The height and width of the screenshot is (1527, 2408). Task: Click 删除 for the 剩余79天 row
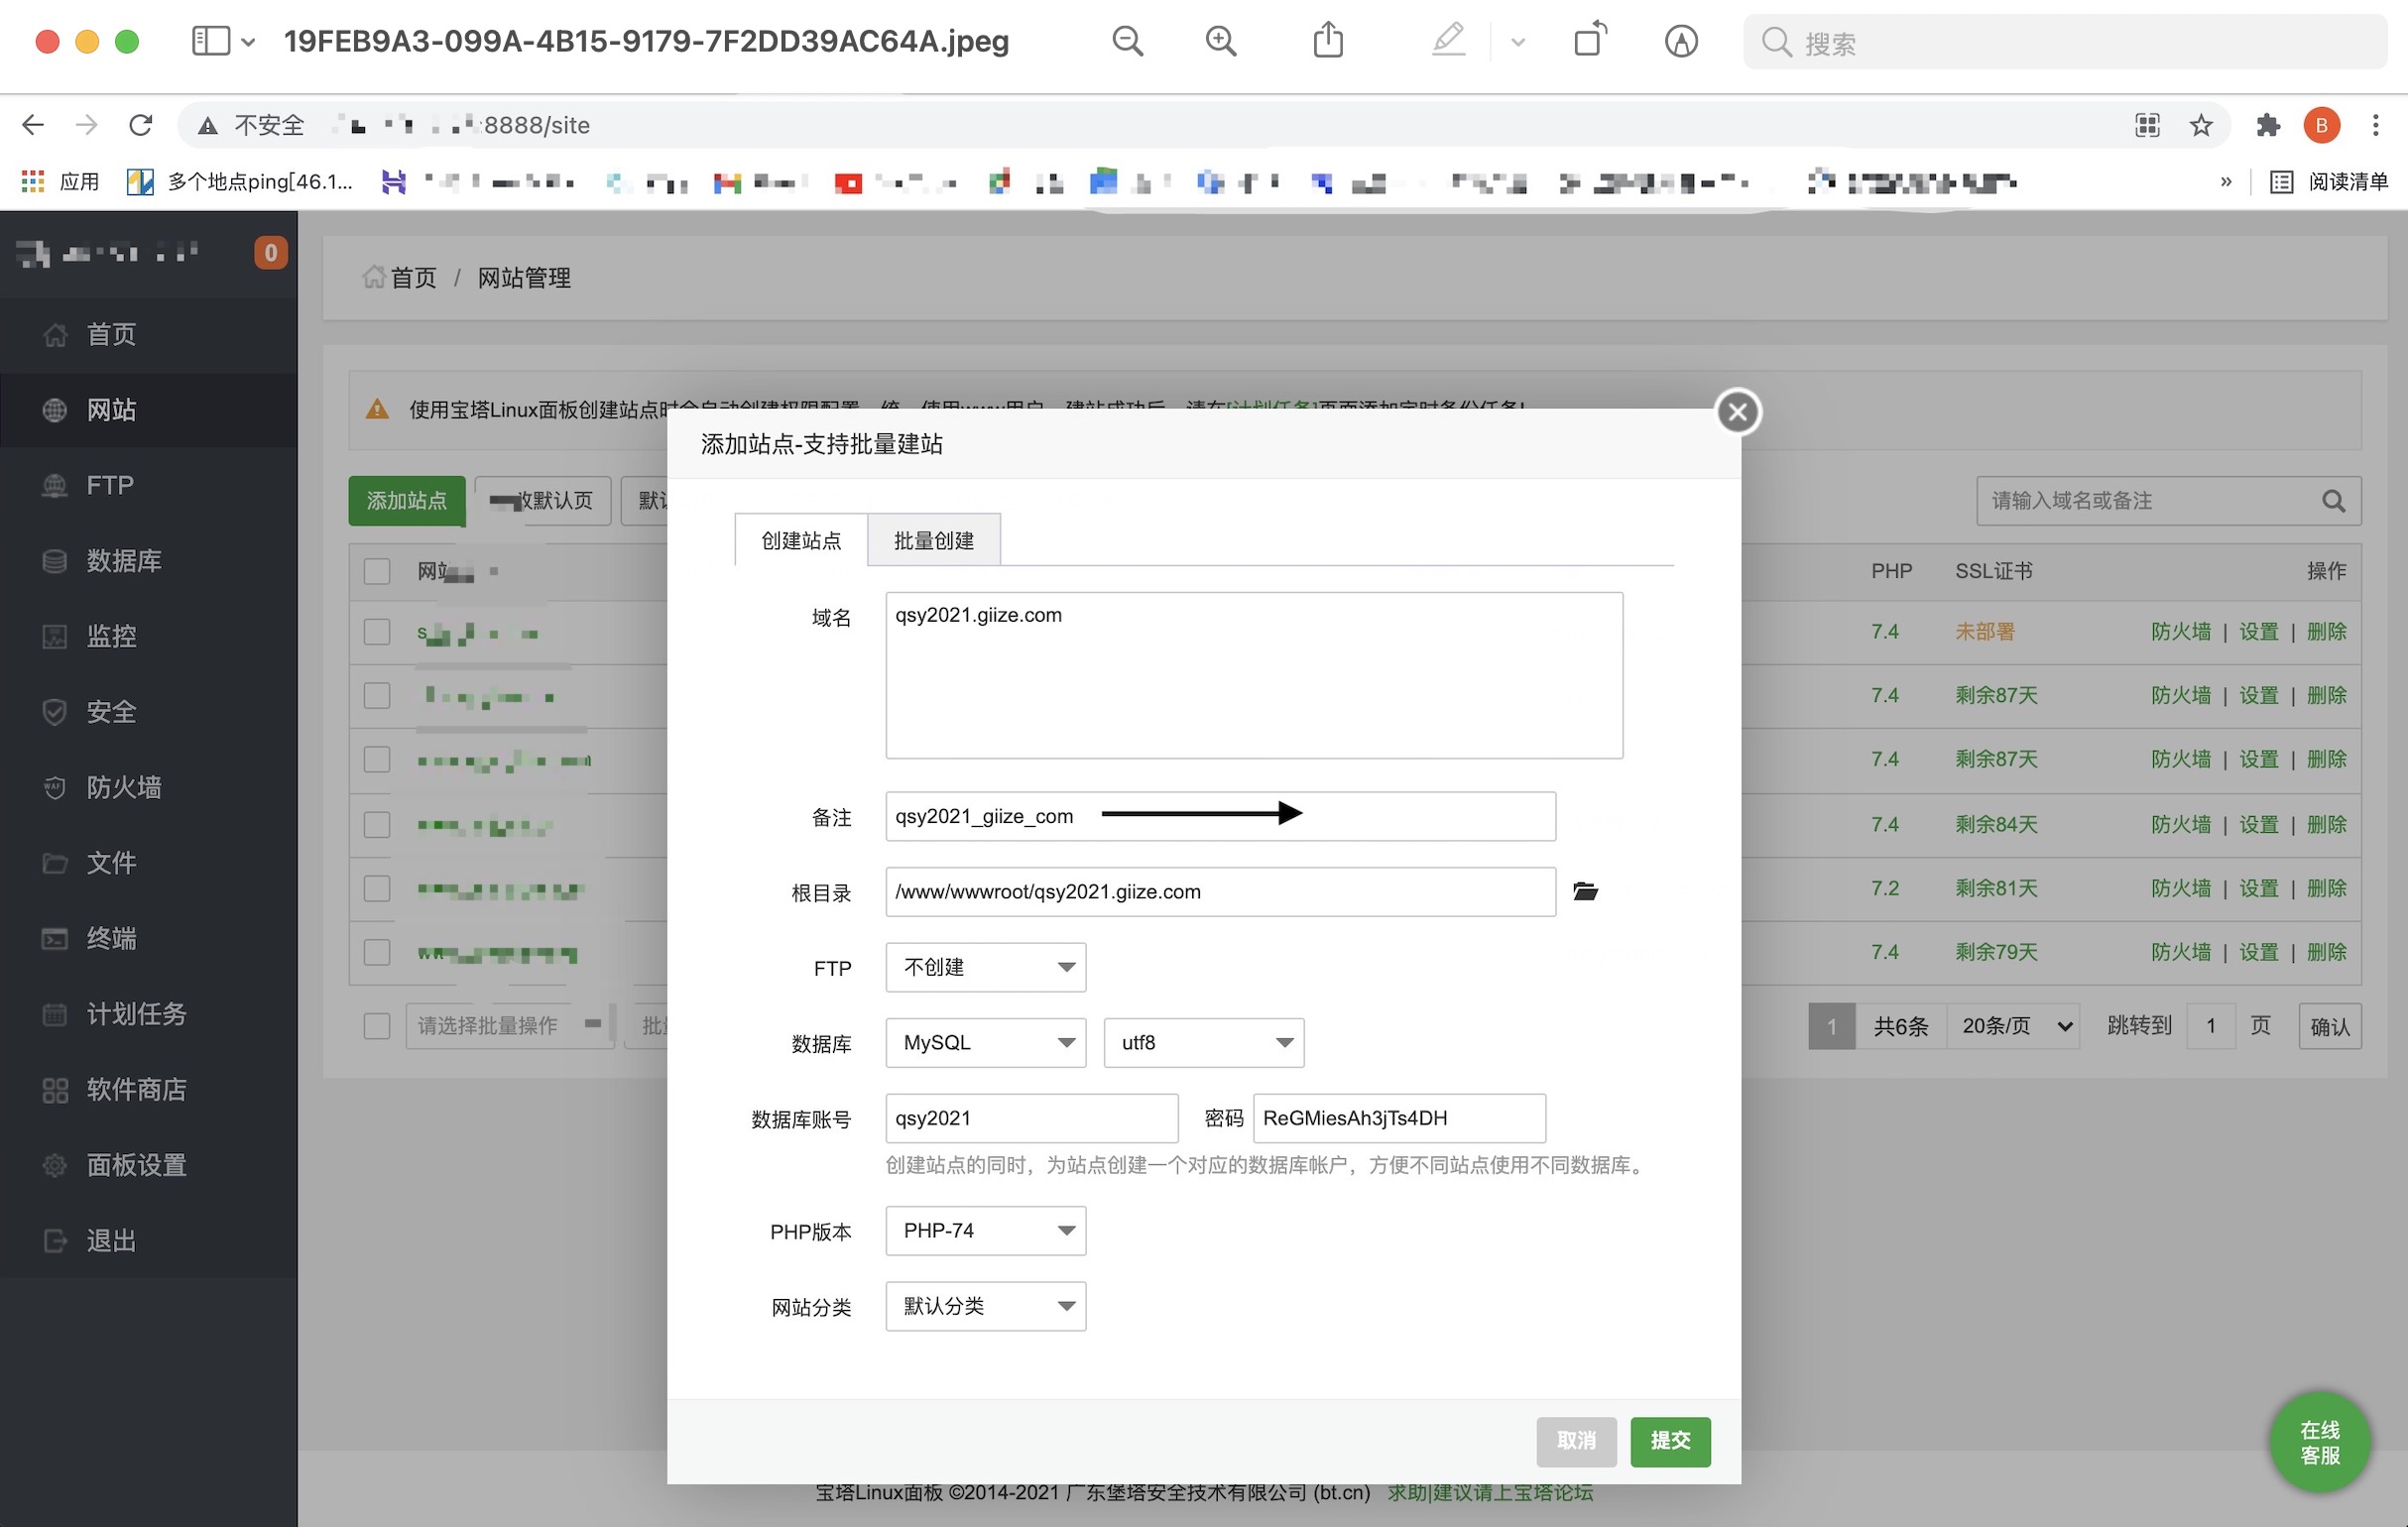click(x=2326, y=952)
